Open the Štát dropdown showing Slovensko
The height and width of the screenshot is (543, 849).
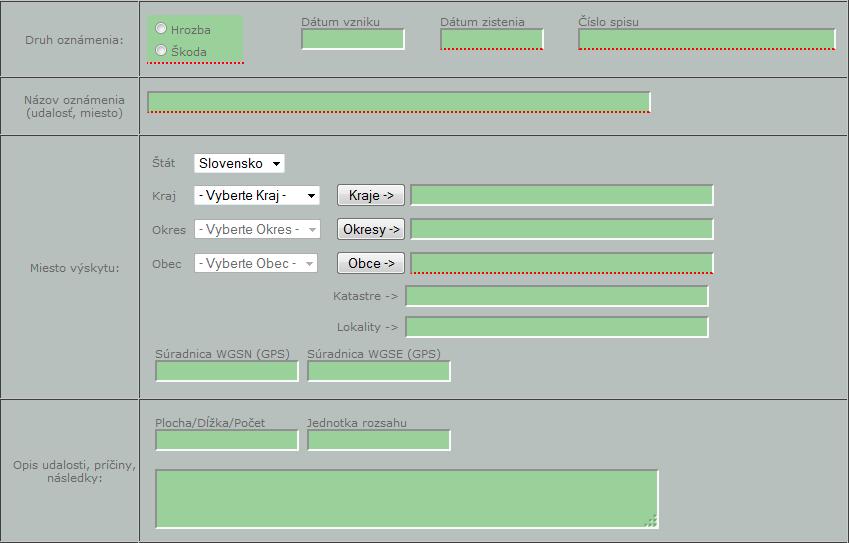(x=239, y=163)
